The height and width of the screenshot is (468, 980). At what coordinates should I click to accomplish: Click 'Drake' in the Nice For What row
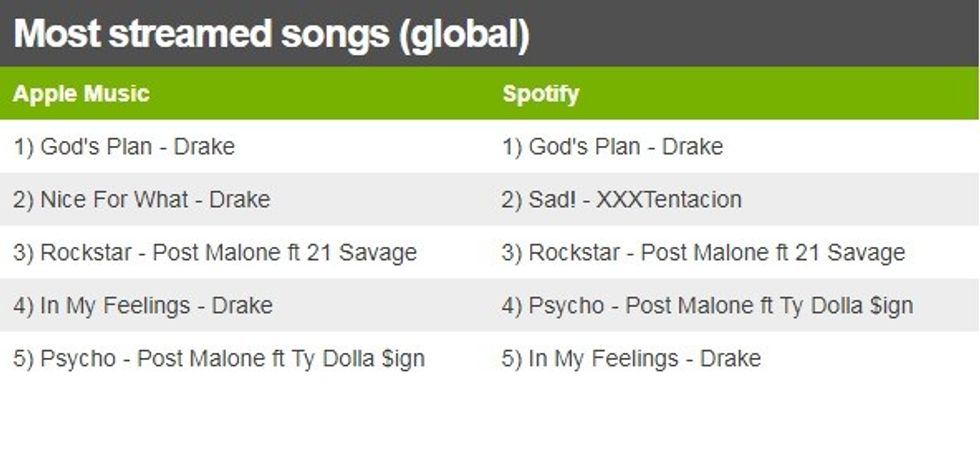[x=240, y=200]
